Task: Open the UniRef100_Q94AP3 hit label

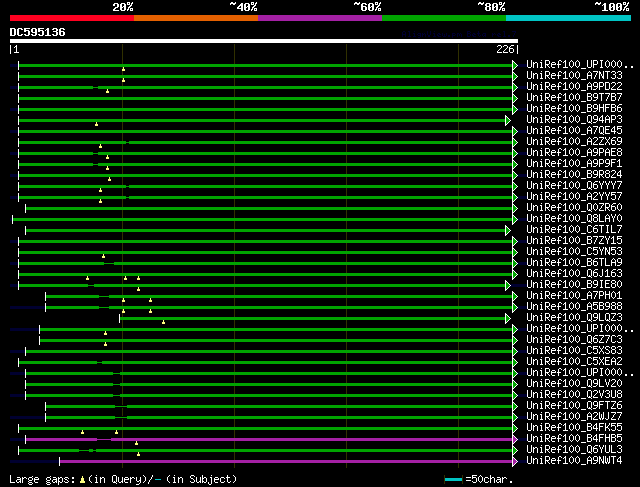Action: tap(574, 120)
